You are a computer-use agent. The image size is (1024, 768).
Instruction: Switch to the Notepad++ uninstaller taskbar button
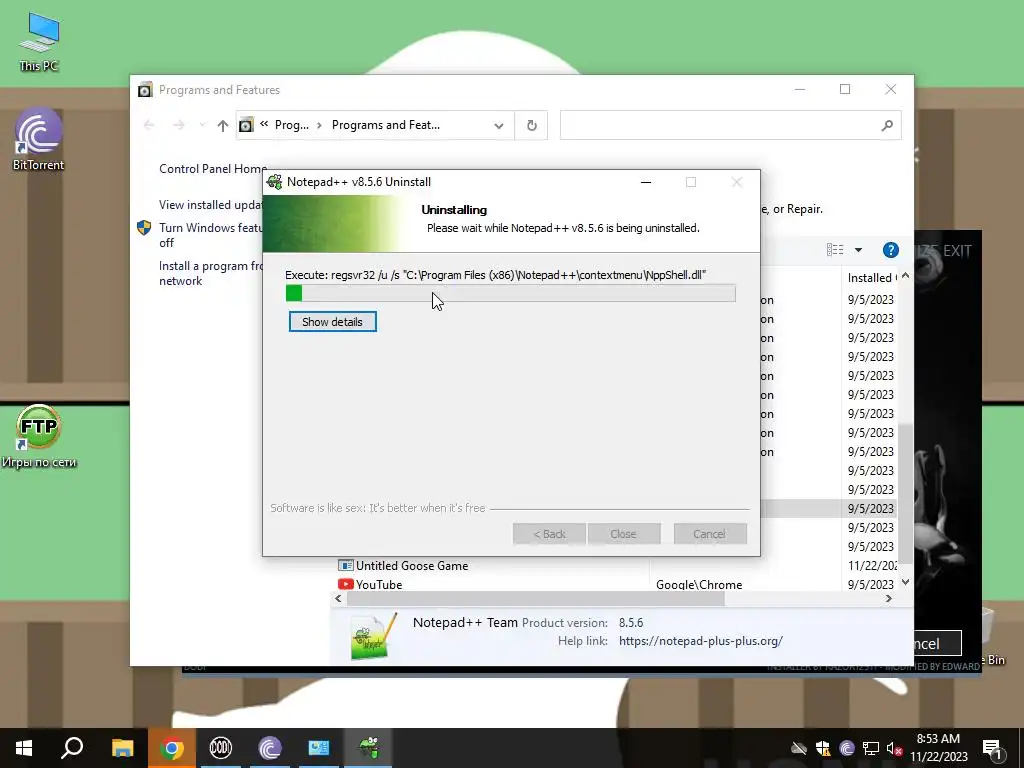click(368, 748)
